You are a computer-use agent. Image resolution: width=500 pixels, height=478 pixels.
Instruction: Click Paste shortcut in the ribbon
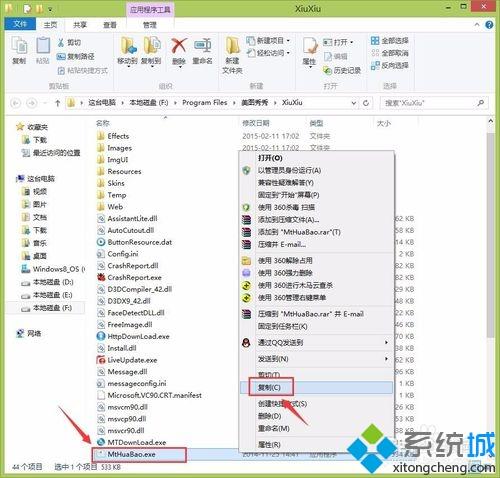pyautogui.click(x=83, y=70)
